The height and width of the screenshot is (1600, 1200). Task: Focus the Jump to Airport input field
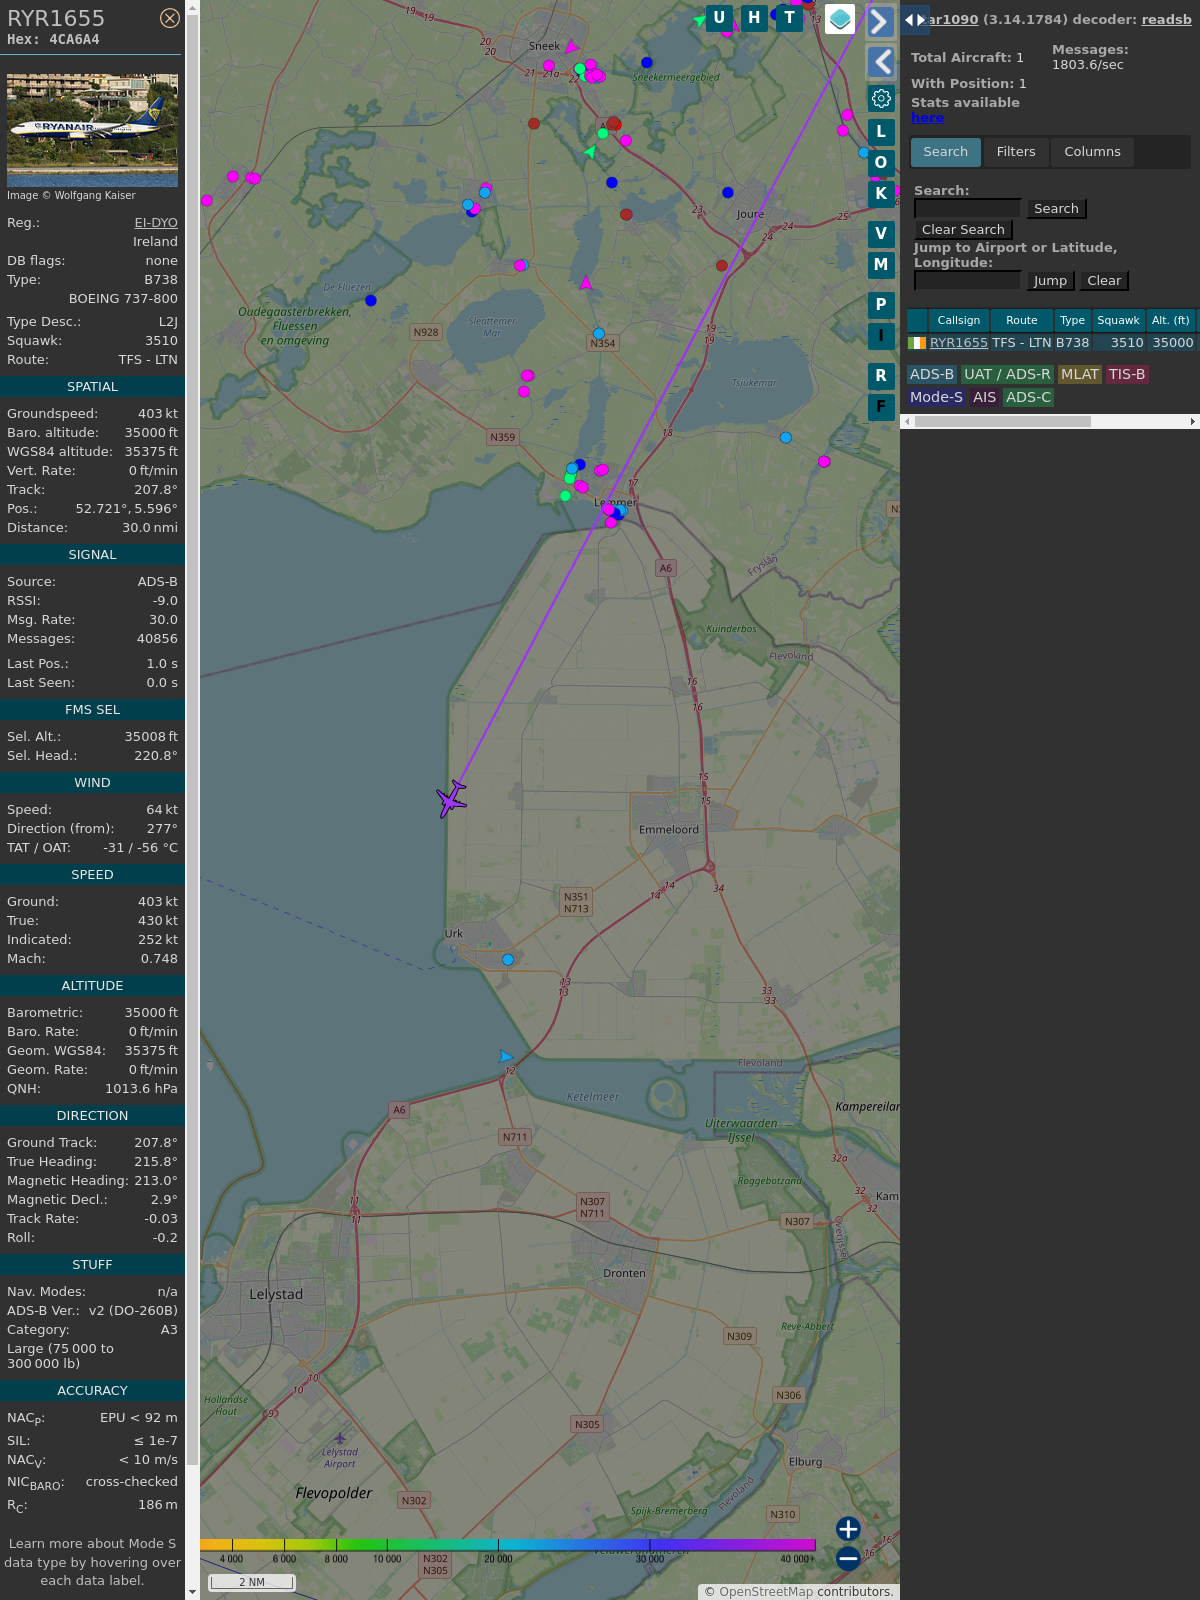click(967, 280)
